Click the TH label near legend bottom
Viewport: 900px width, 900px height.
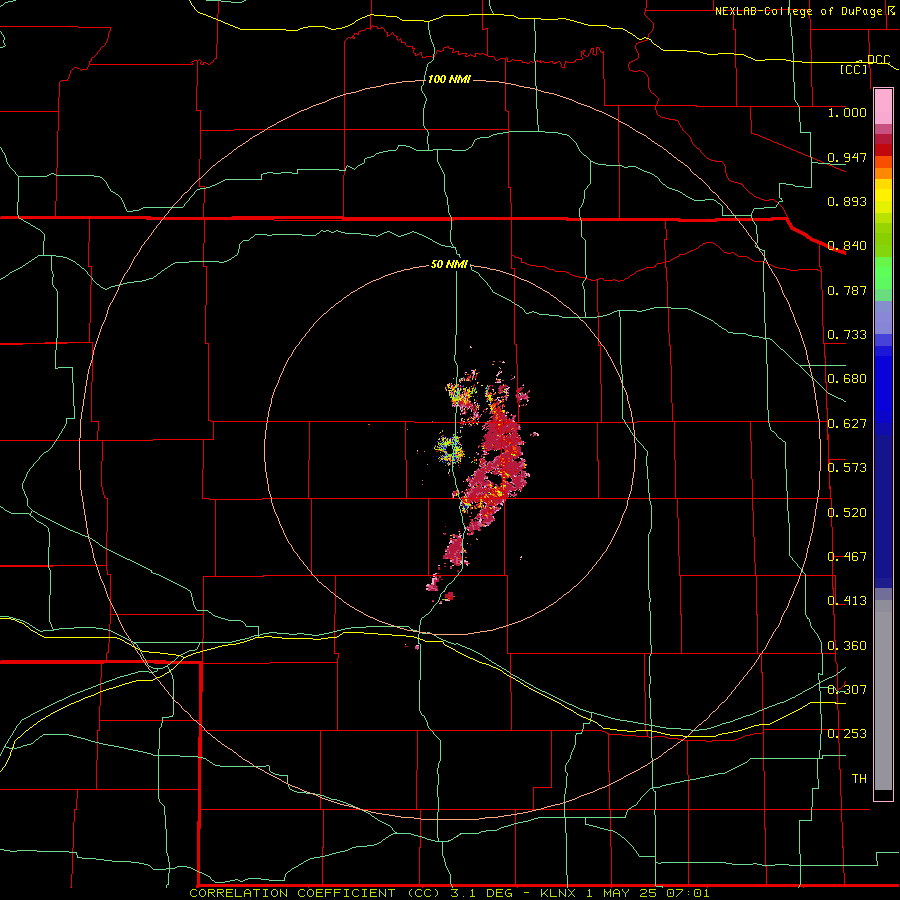pyautogui.click(x=859, y=779)
